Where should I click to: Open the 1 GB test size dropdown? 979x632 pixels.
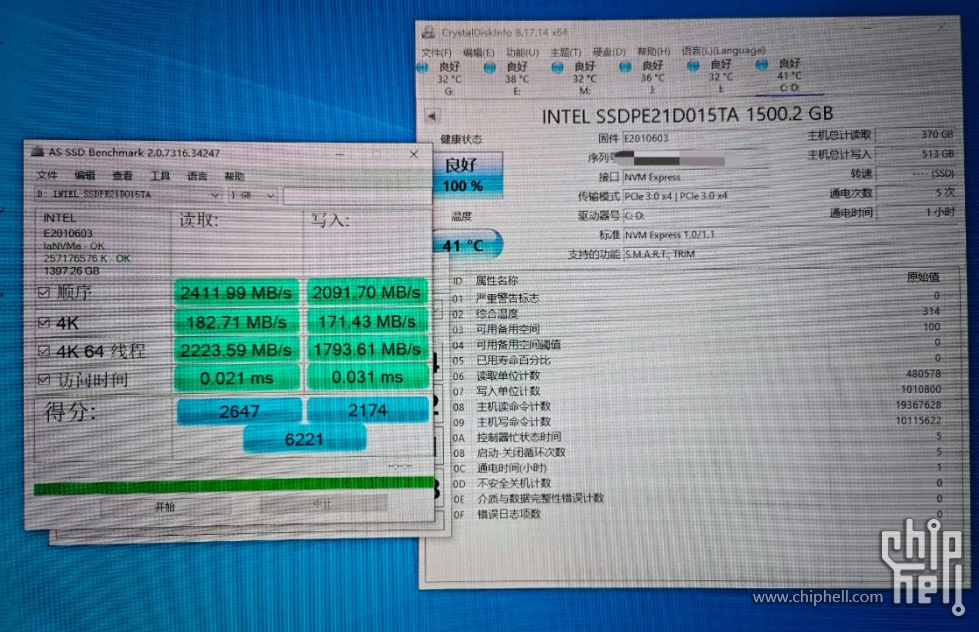pyautogui.click(x=252, y=195)
